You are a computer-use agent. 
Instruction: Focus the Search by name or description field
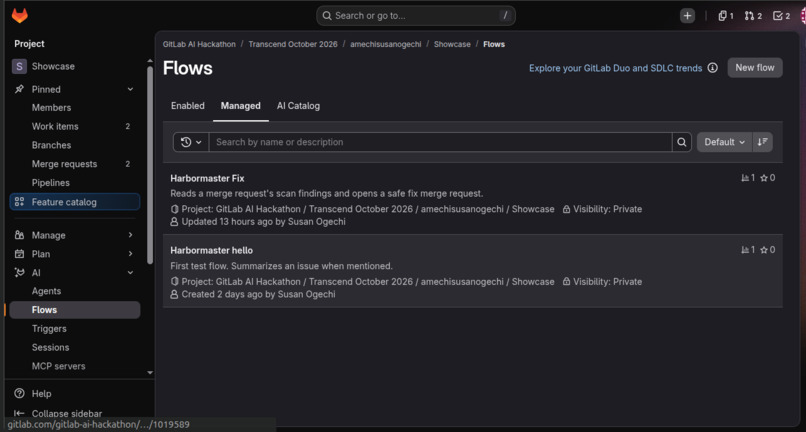pos(441,142)
